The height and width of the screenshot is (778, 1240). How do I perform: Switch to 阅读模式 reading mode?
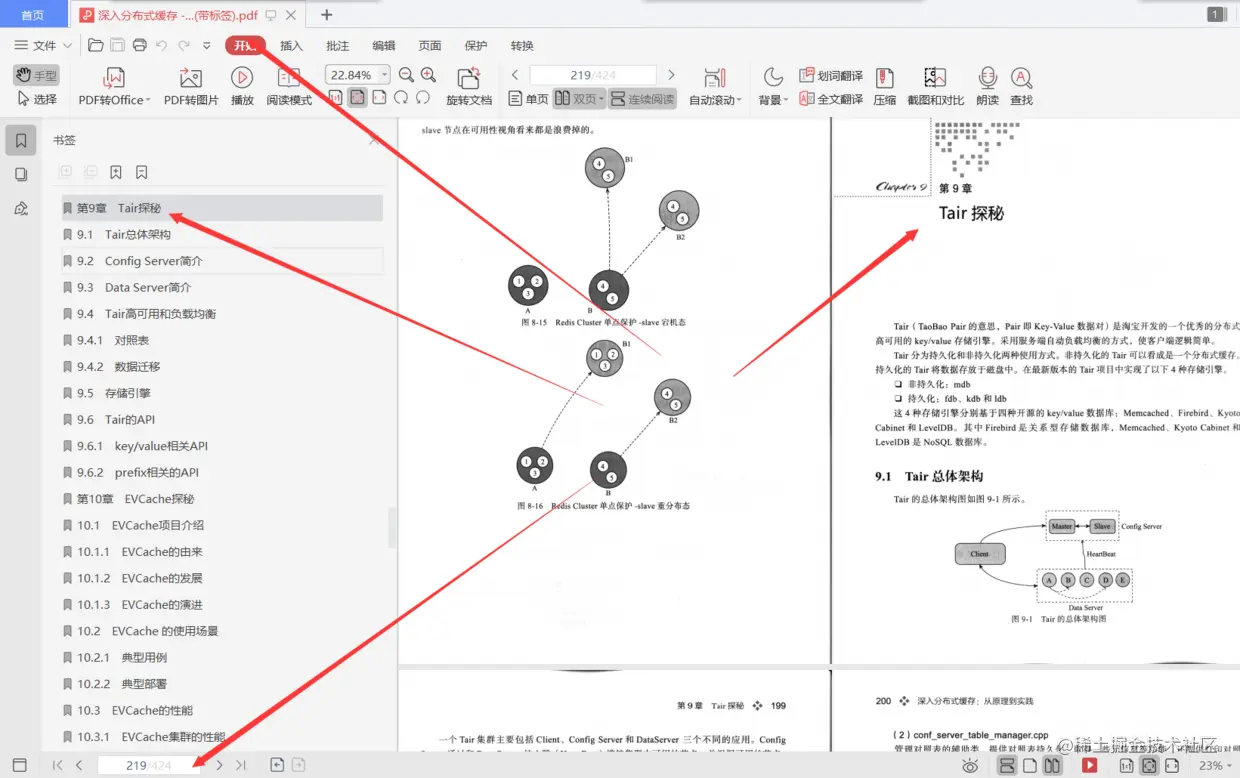(x=289, y=87)
